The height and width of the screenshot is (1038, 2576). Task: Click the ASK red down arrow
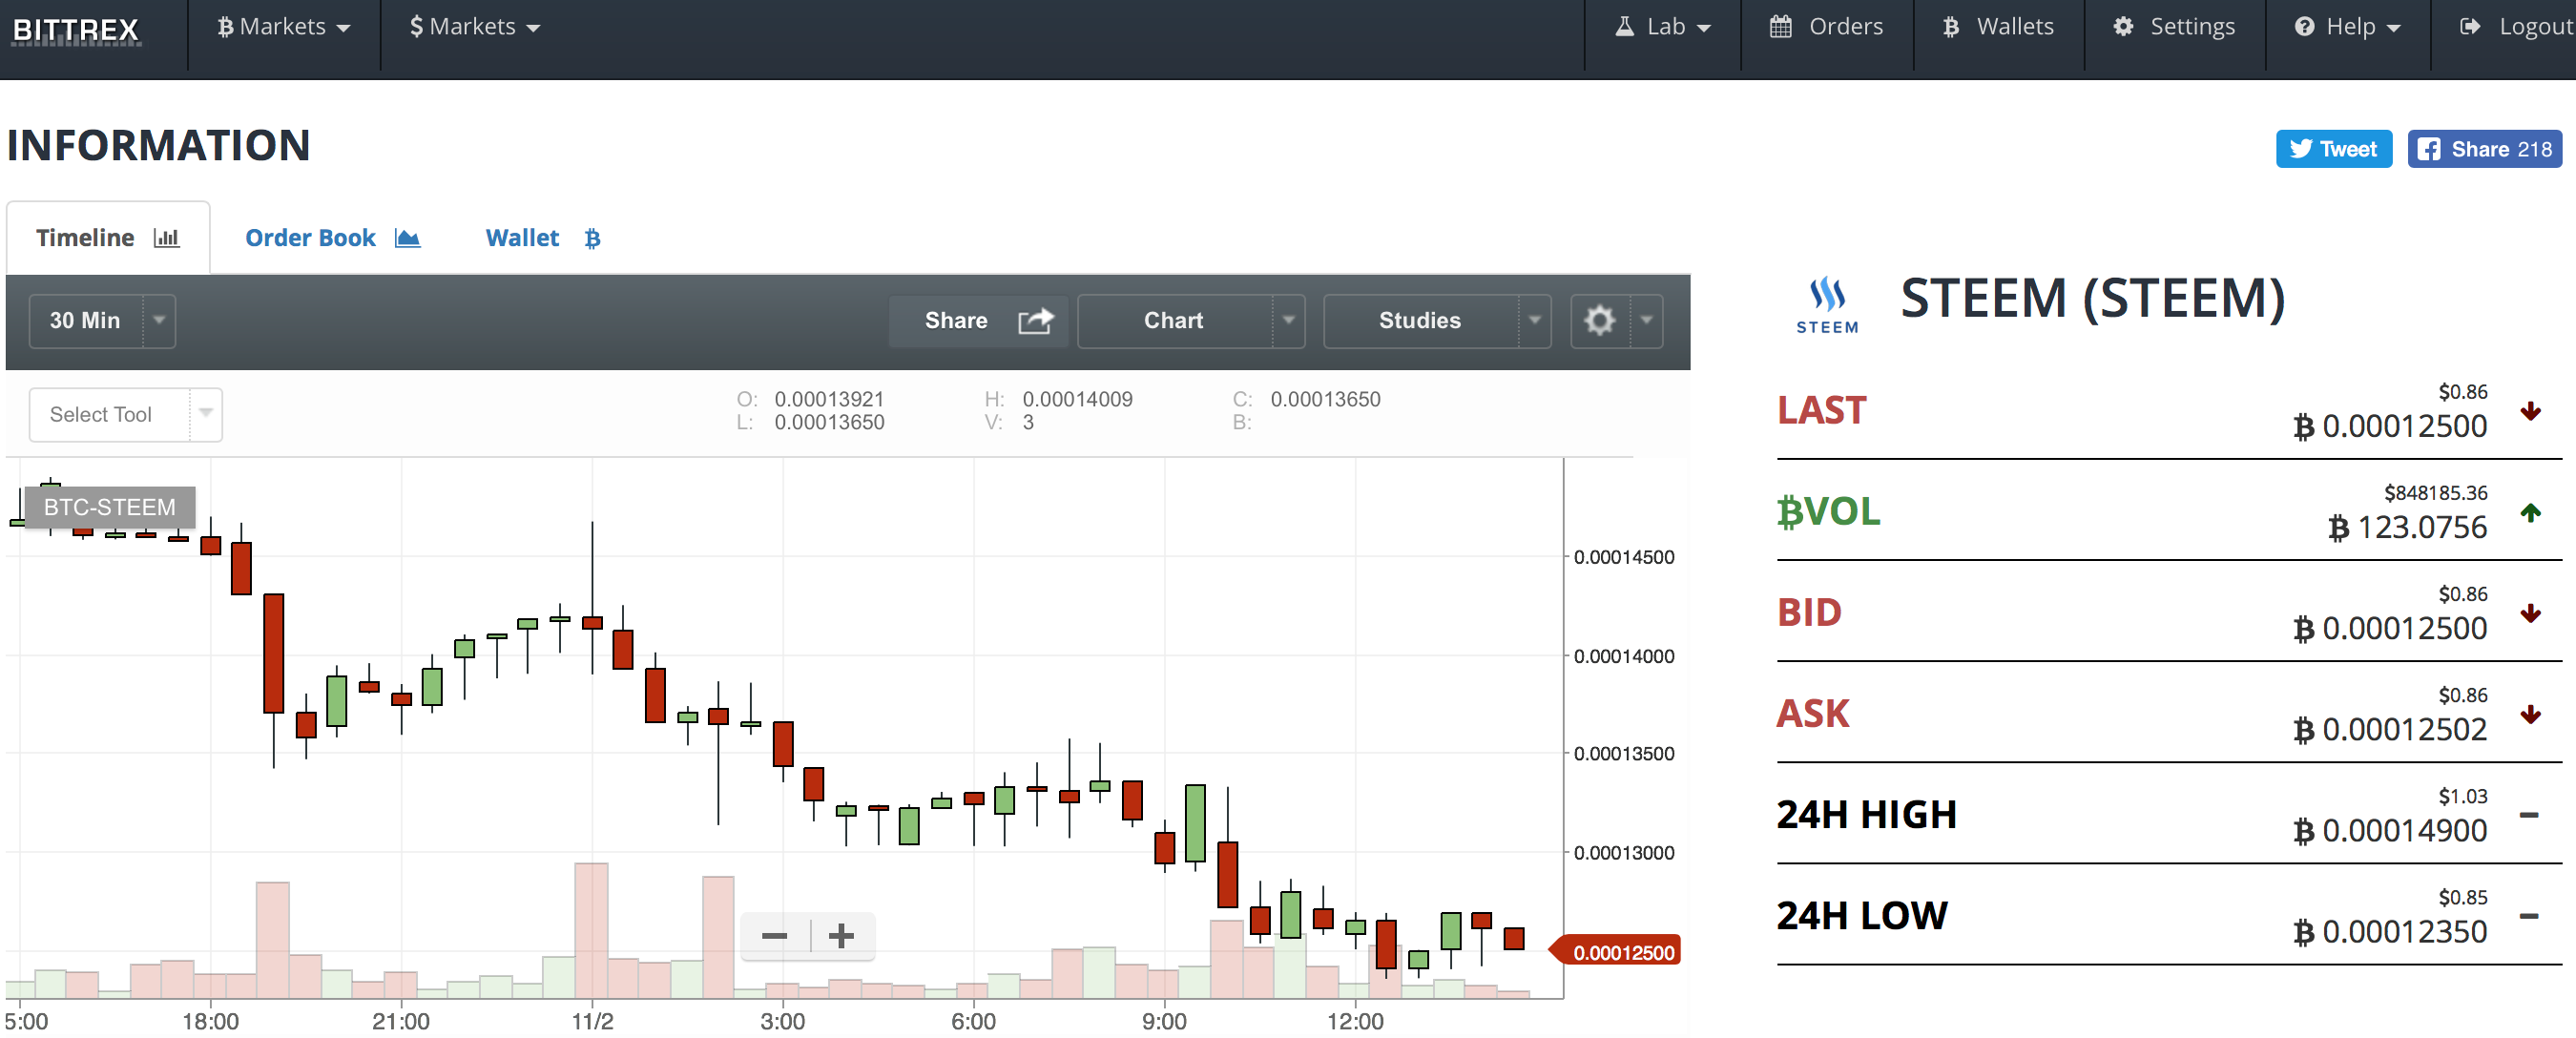click(2531, 715)
